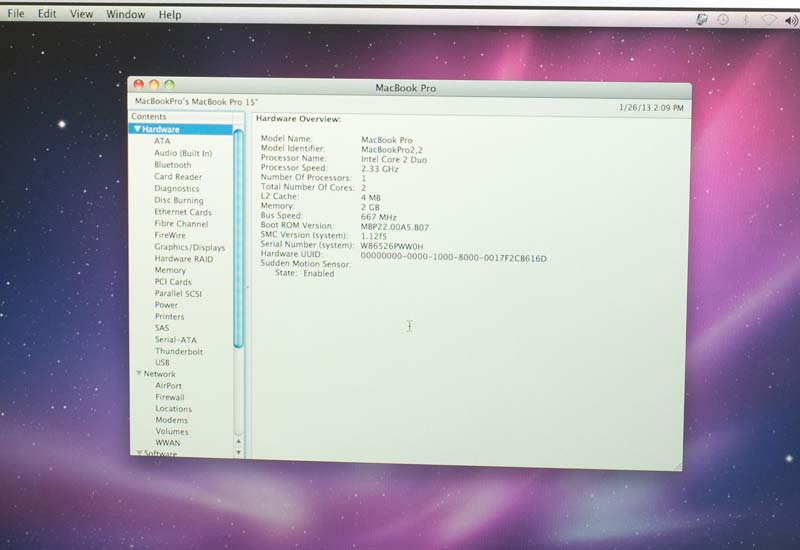Click the L2 Cache value 4 MB
The image size is (800, 550).
click(370, 197)
